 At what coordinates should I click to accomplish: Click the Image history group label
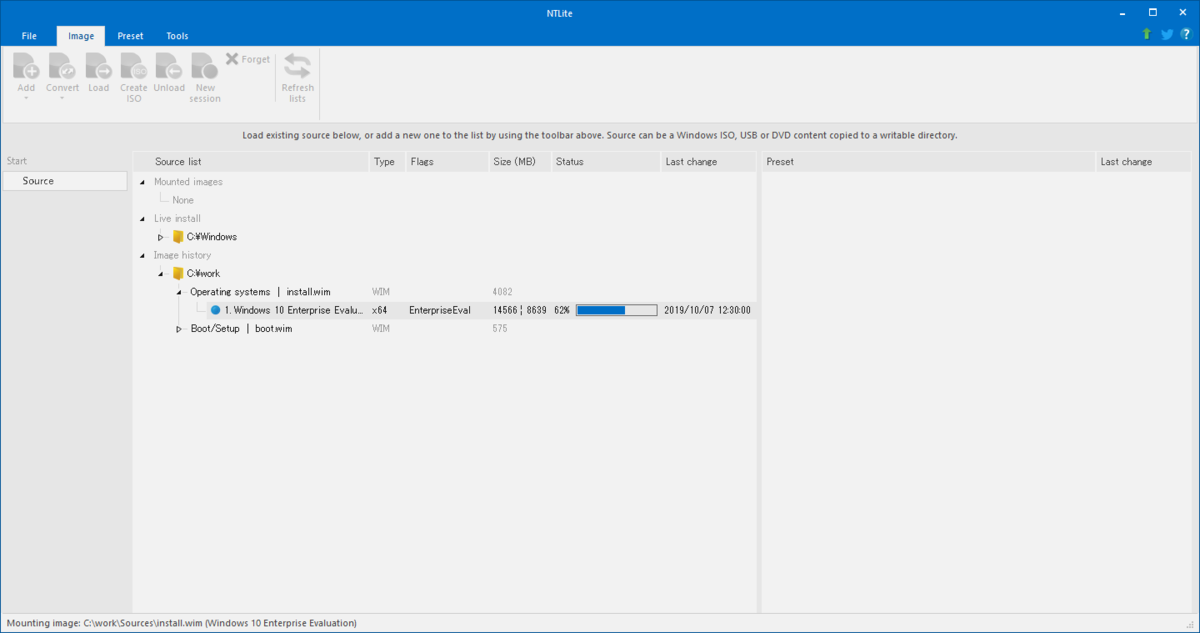(183, 255)
